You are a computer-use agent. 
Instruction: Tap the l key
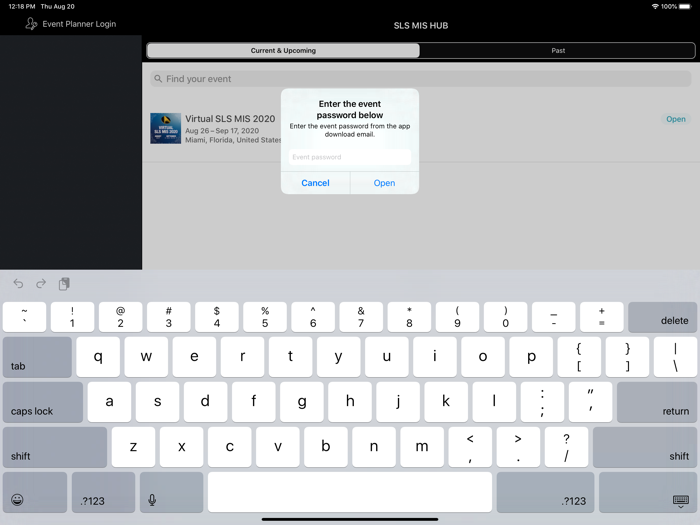(494, 402)
